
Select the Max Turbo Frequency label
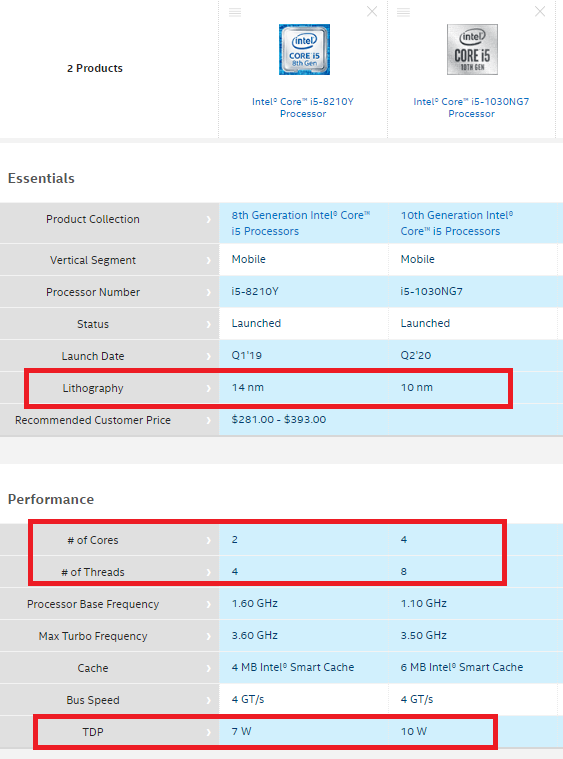(93, 636)
